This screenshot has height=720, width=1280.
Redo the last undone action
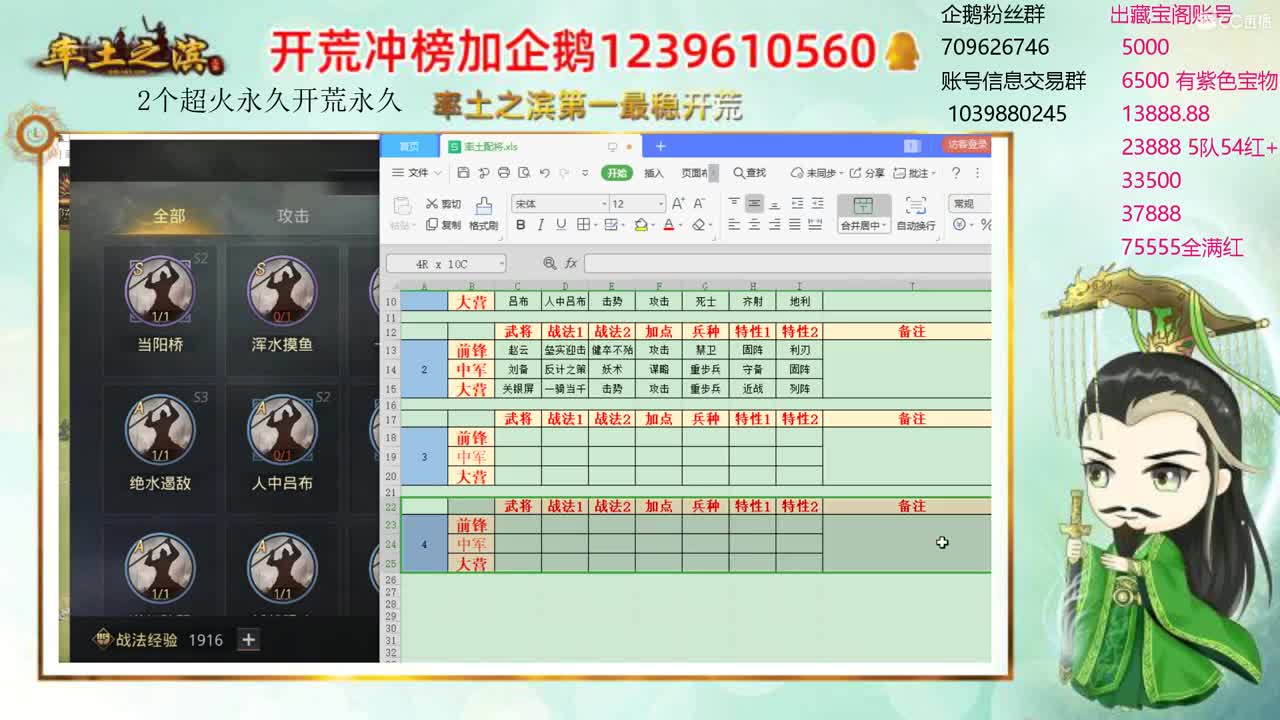pos(564,173)
